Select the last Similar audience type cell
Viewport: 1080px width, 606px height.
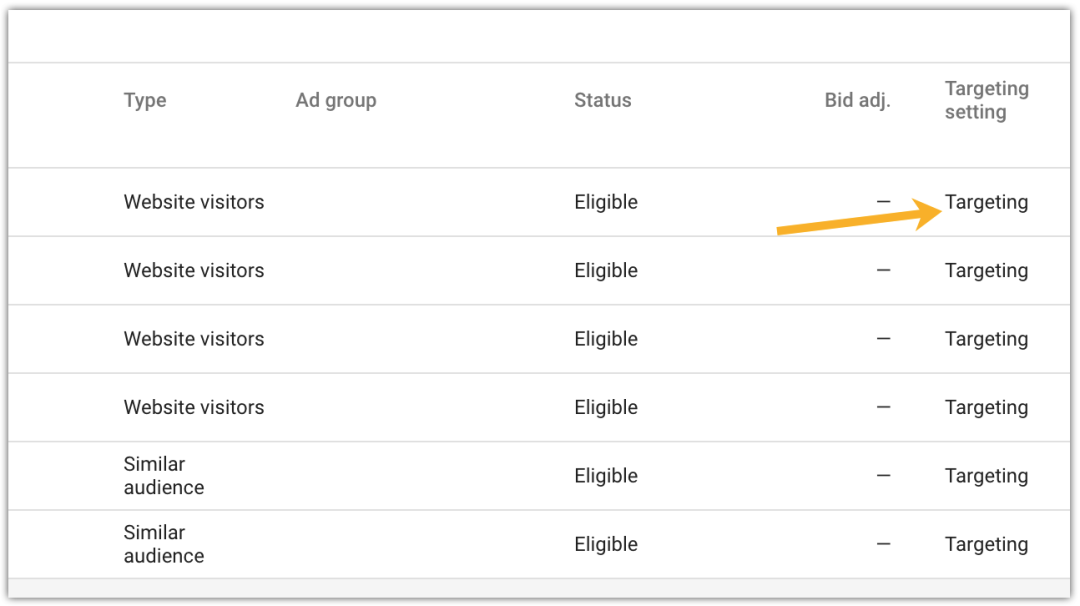(164, 544)
